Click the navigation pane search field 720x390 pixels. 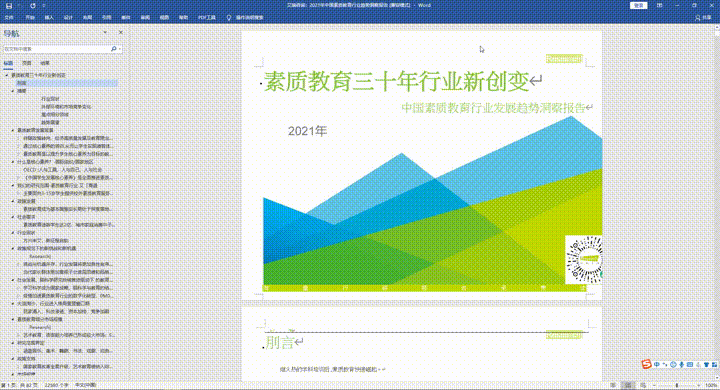coord(56,49)
